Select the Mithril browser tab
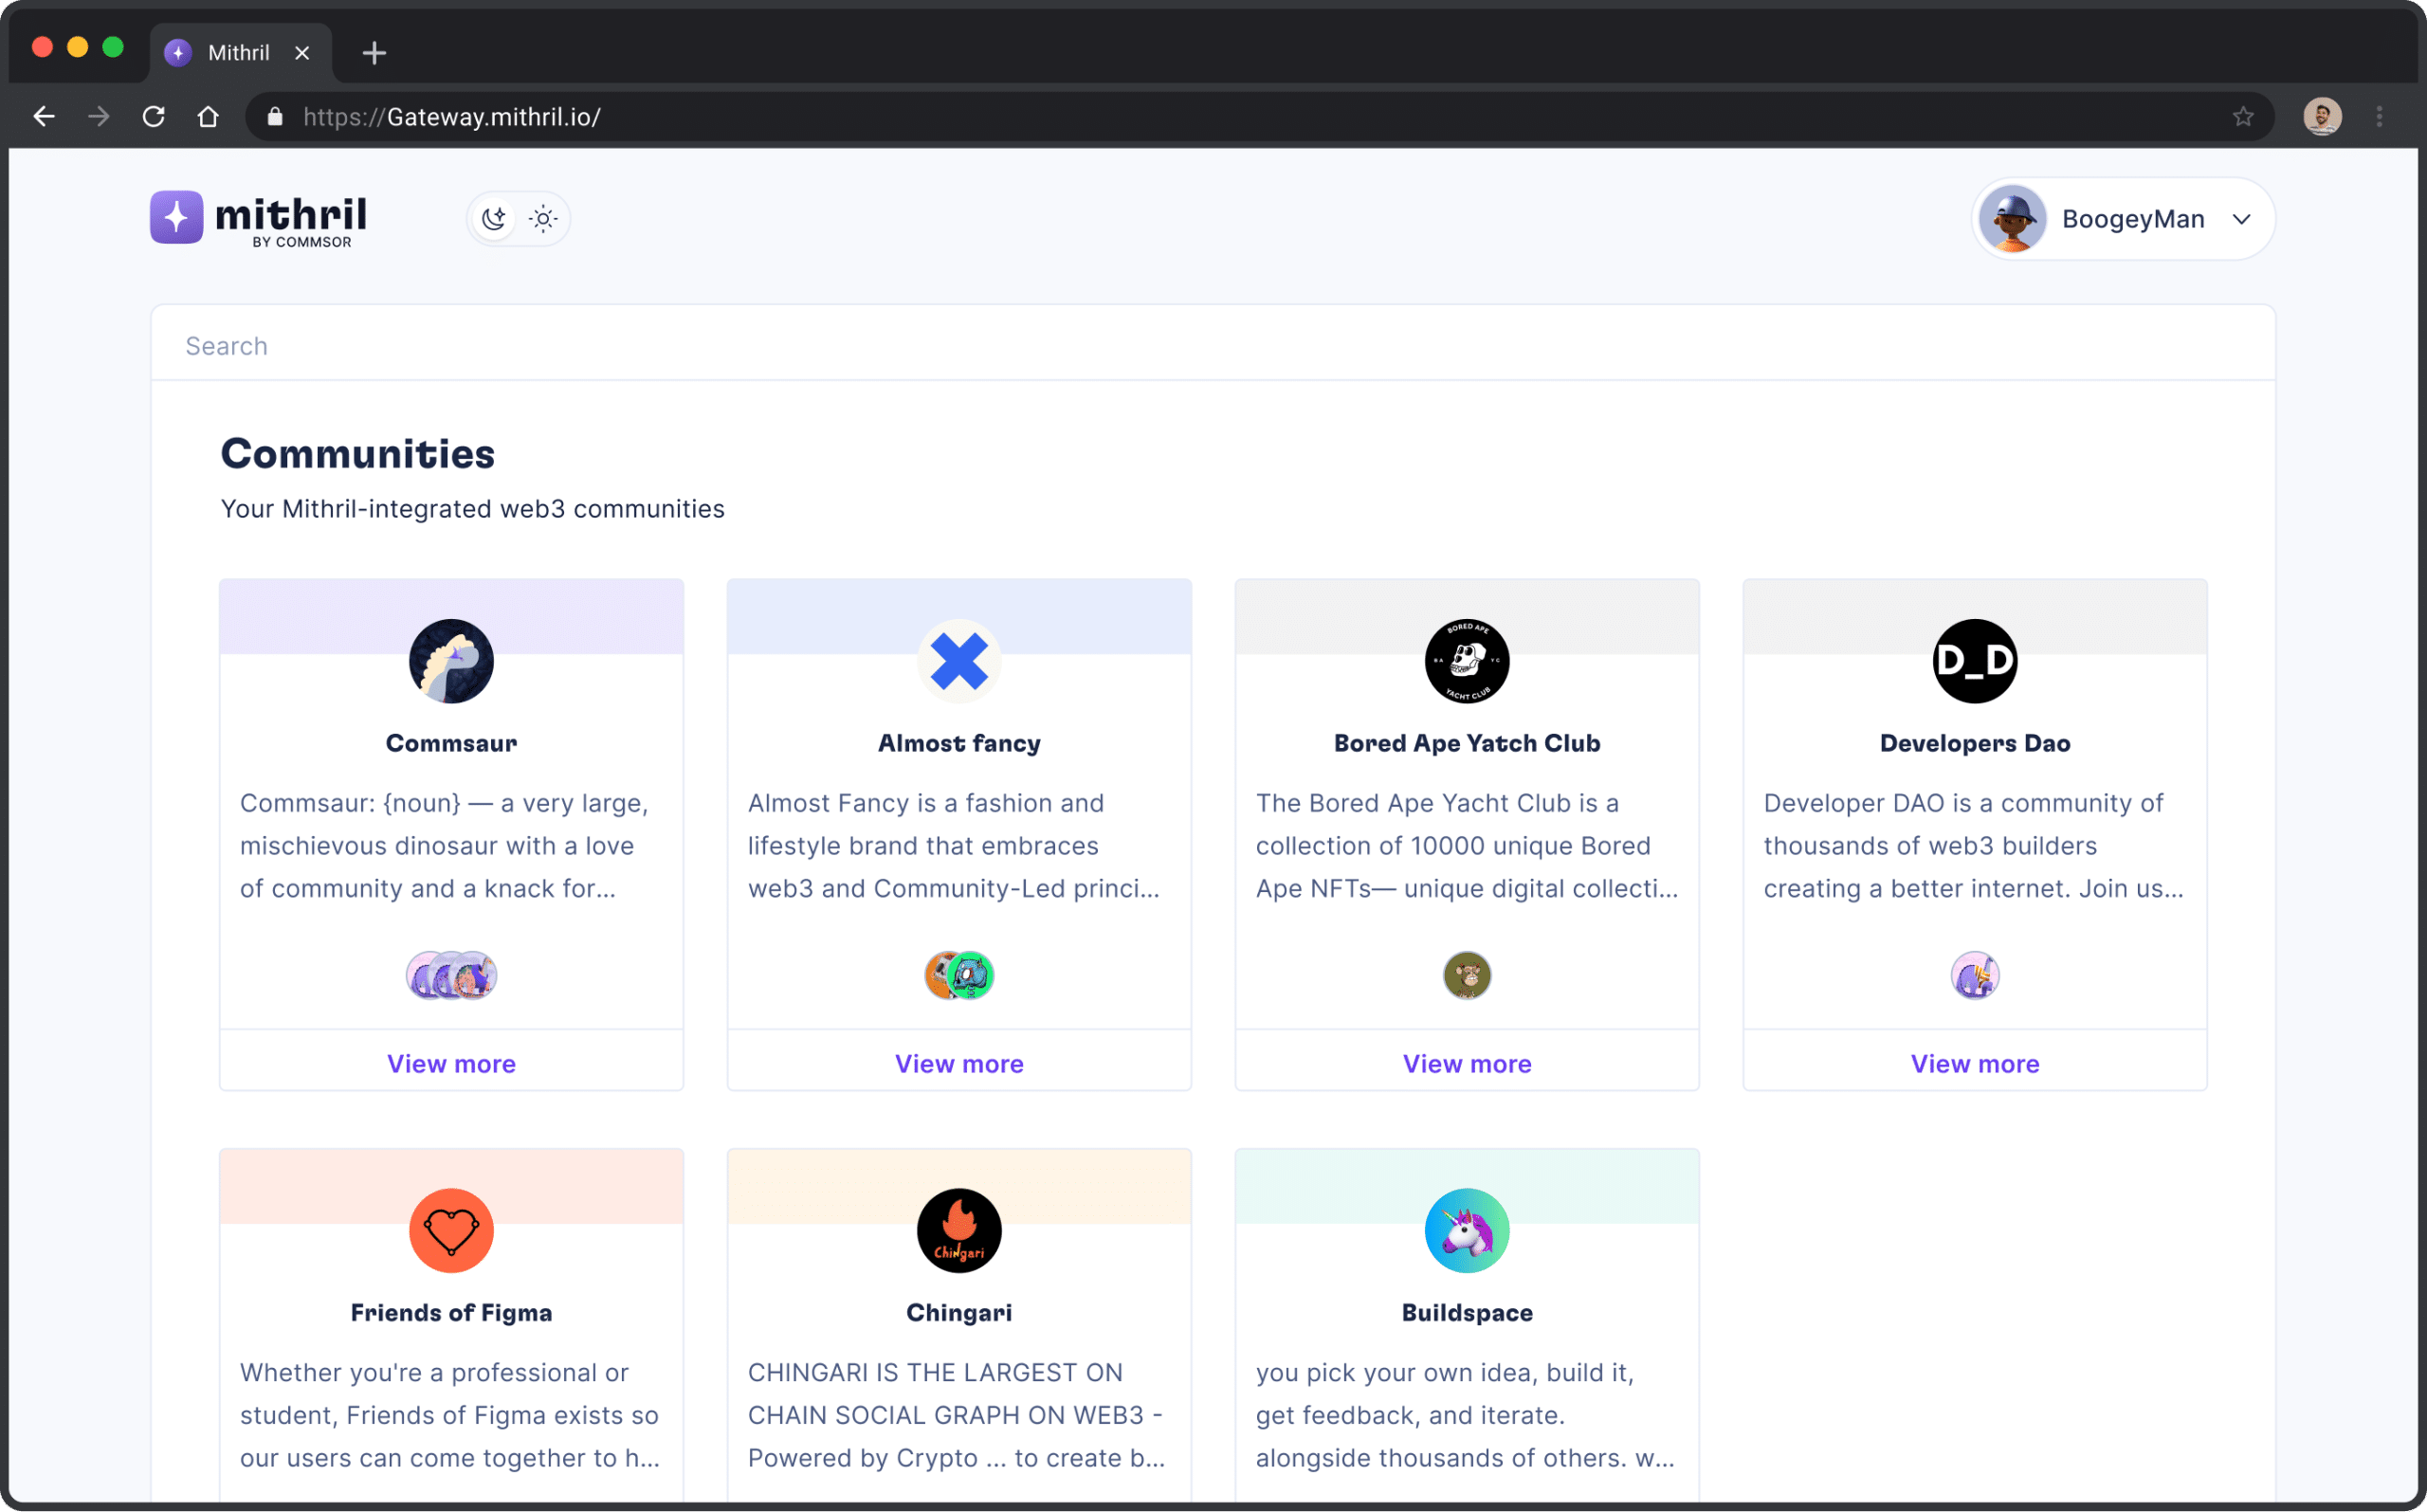Image resolution: width=2427 pixels, height=1512 pixels. coord(240,53)
